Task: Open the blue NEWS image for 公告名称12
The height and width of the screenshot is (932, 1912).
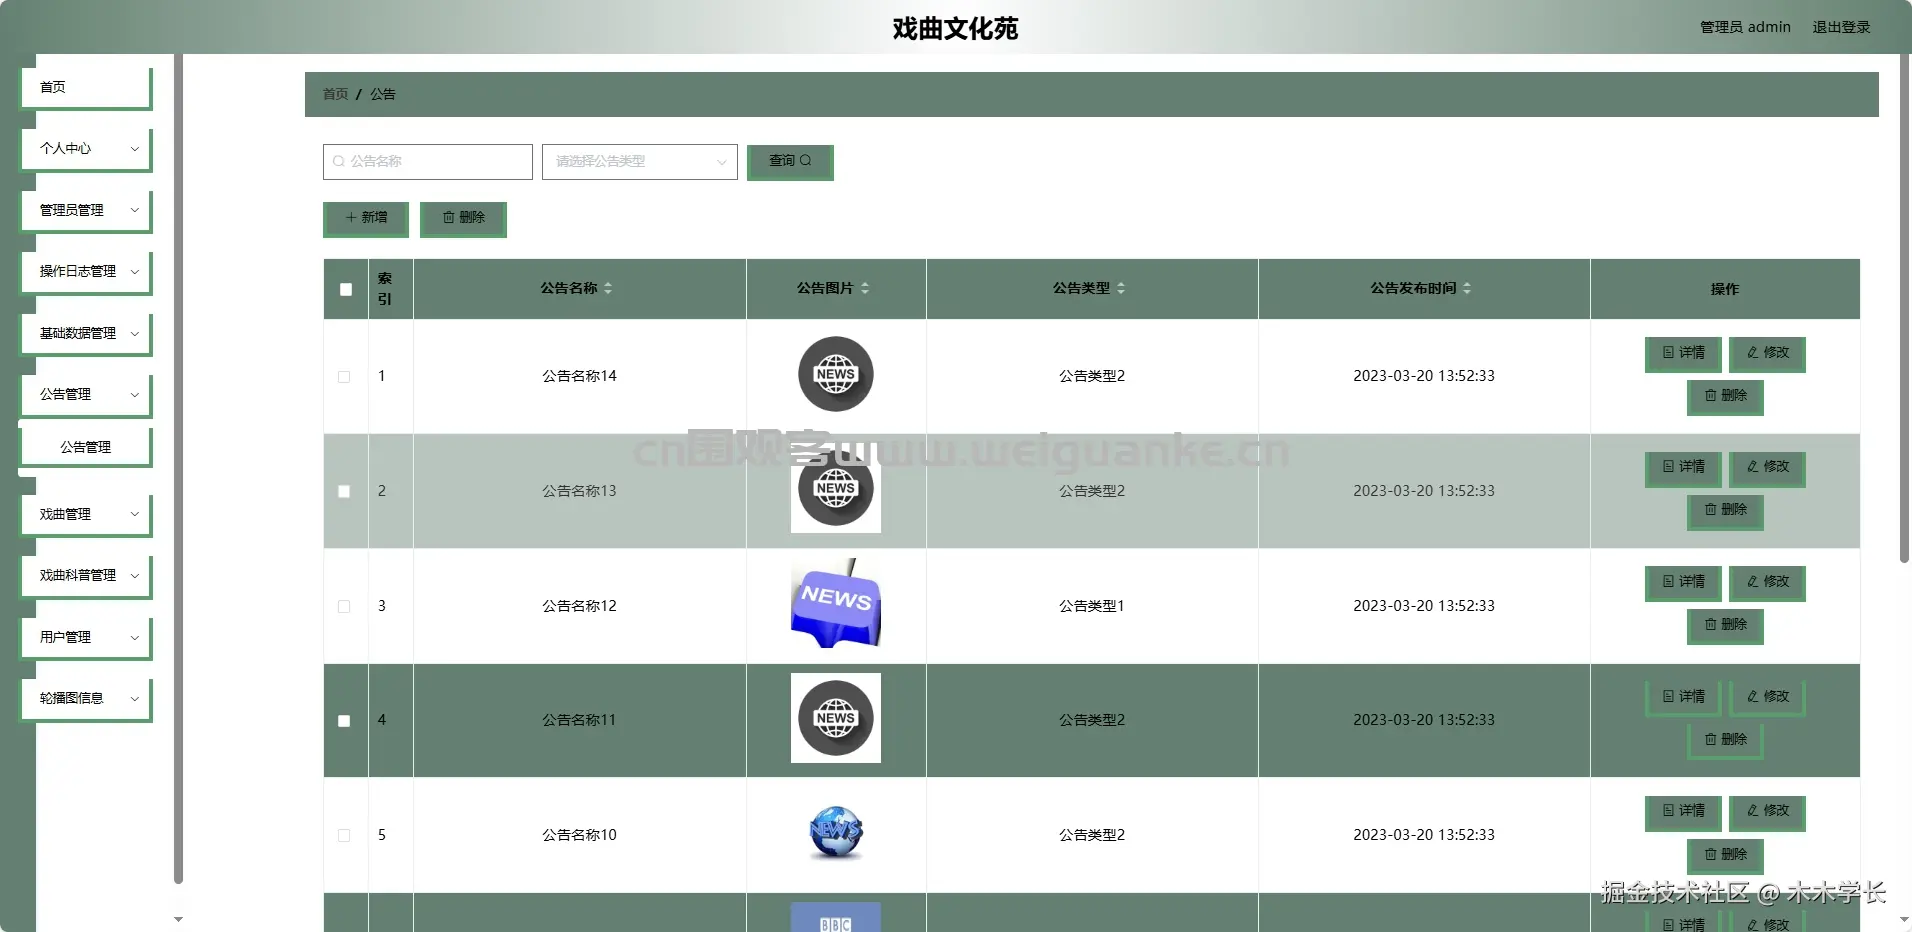Action: (836, 604)
